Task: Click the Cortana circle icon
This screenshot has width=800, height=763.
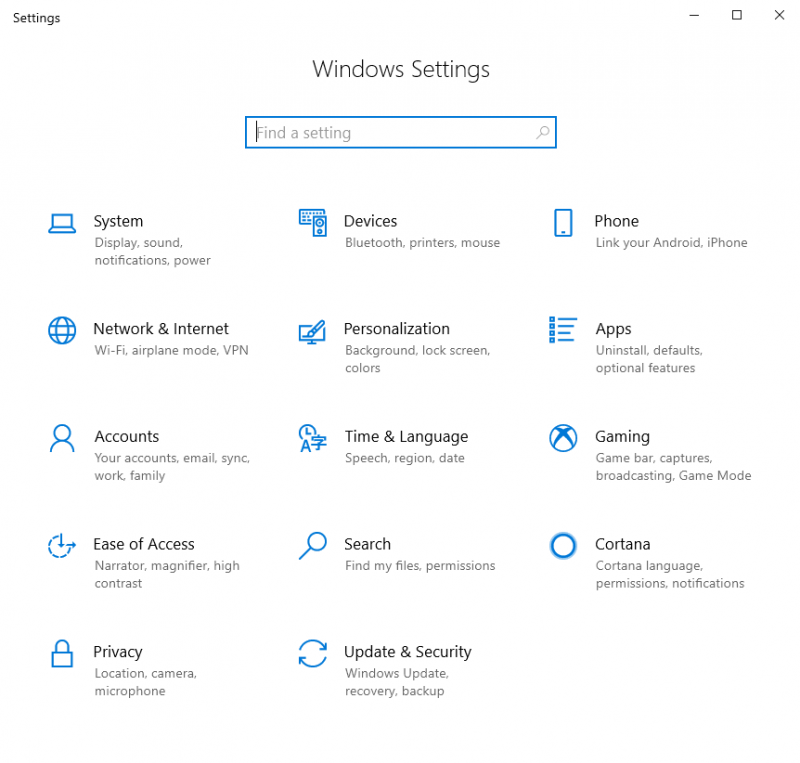Action: tap(563, 546)
